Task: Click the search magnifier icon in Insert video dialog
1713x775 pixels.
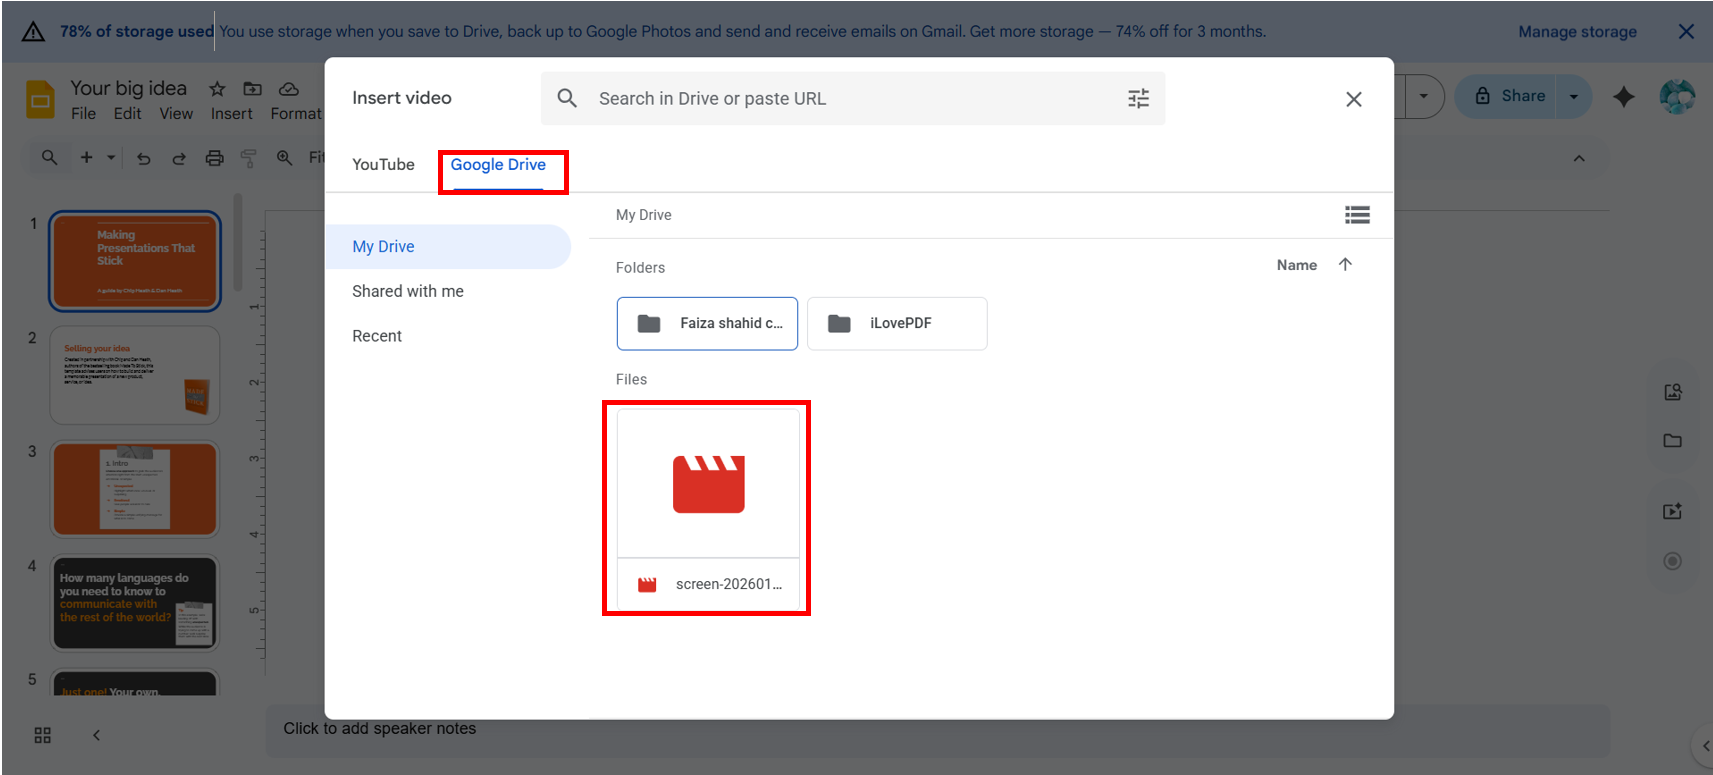Action: coord(567,98)
